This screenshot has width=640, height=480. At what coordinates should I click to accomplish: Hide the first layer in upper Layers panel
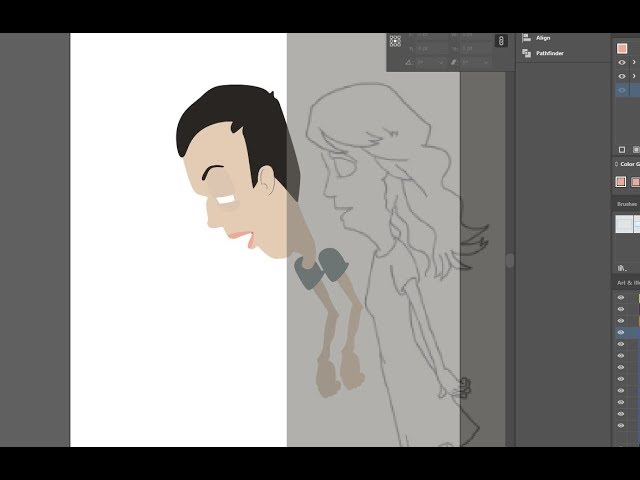pyautogui.click(x=622, y=62)
